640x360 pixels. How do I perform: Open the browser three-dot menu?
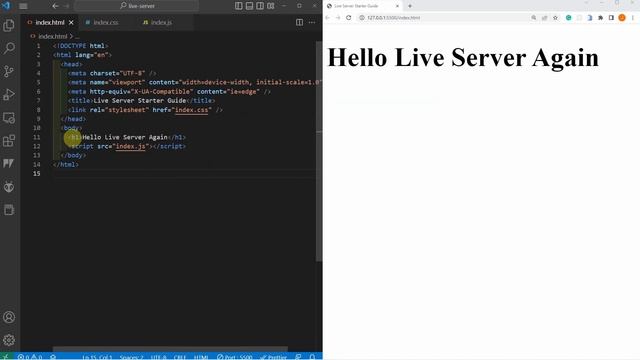633,18
